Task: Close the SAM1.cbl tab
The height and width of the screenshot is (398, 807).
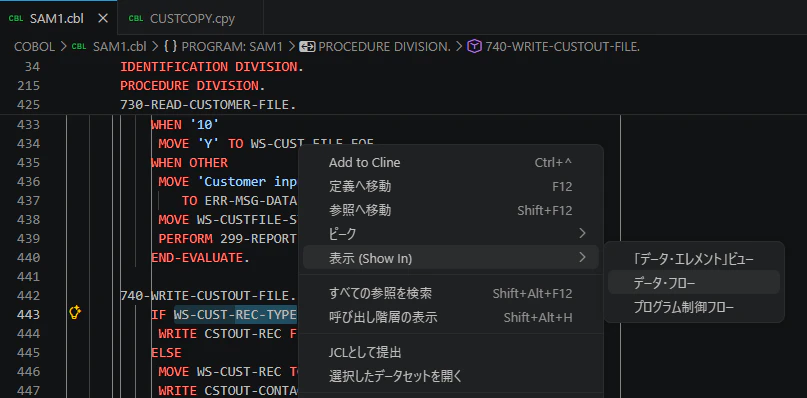Action: (x=103, y=19)
